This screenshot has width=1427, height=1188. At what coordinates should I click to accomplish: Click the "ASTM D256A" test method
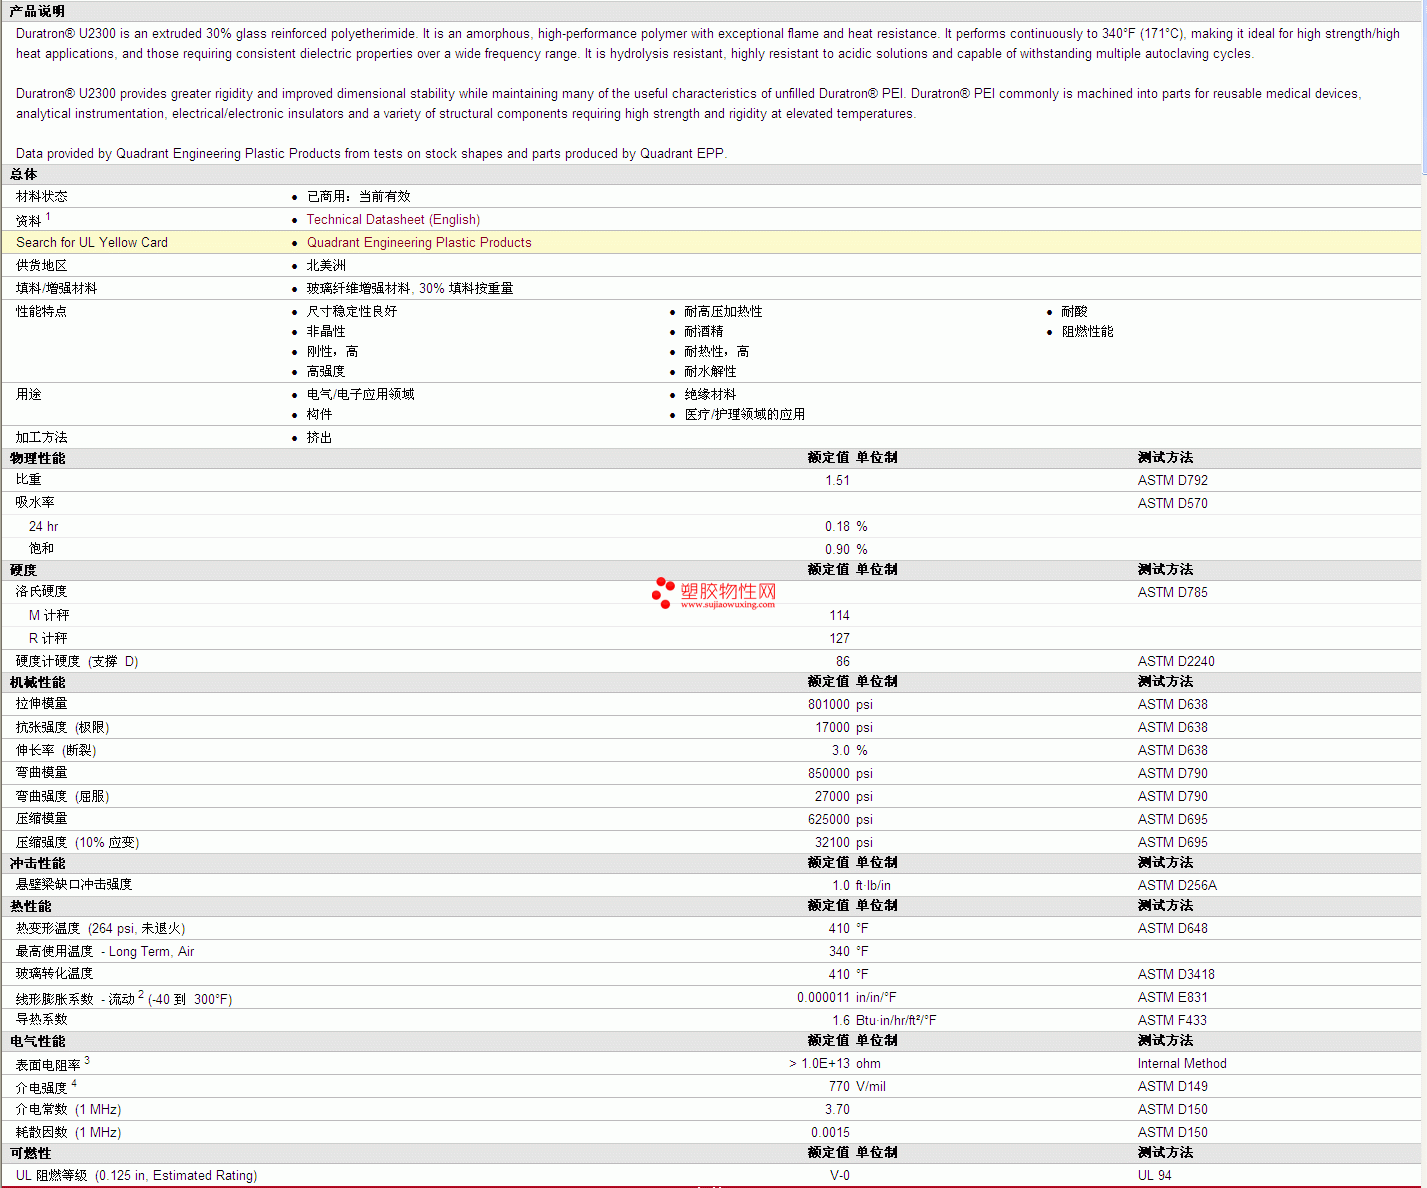tap(1177, 886)
